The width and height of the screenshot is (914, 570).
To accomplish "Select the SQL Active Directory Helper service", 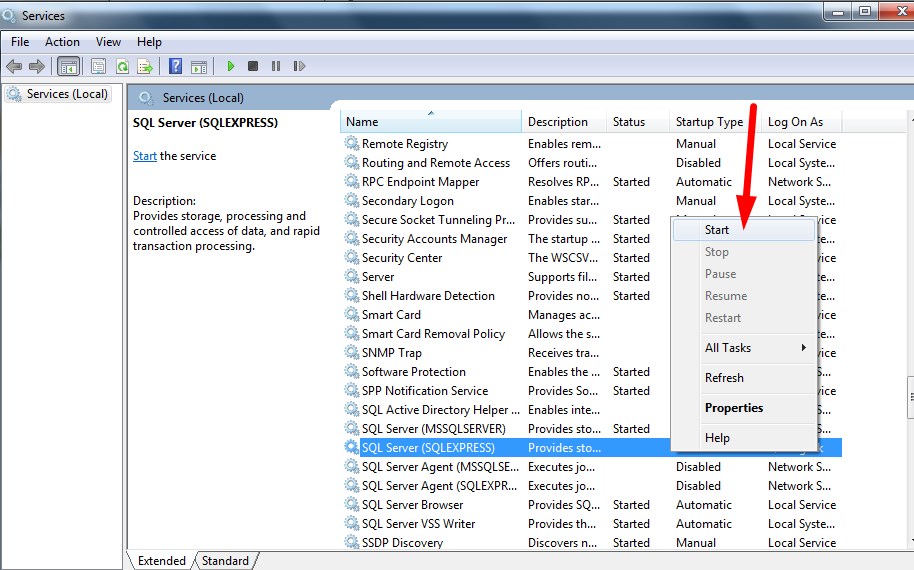I will coord(440,410).
